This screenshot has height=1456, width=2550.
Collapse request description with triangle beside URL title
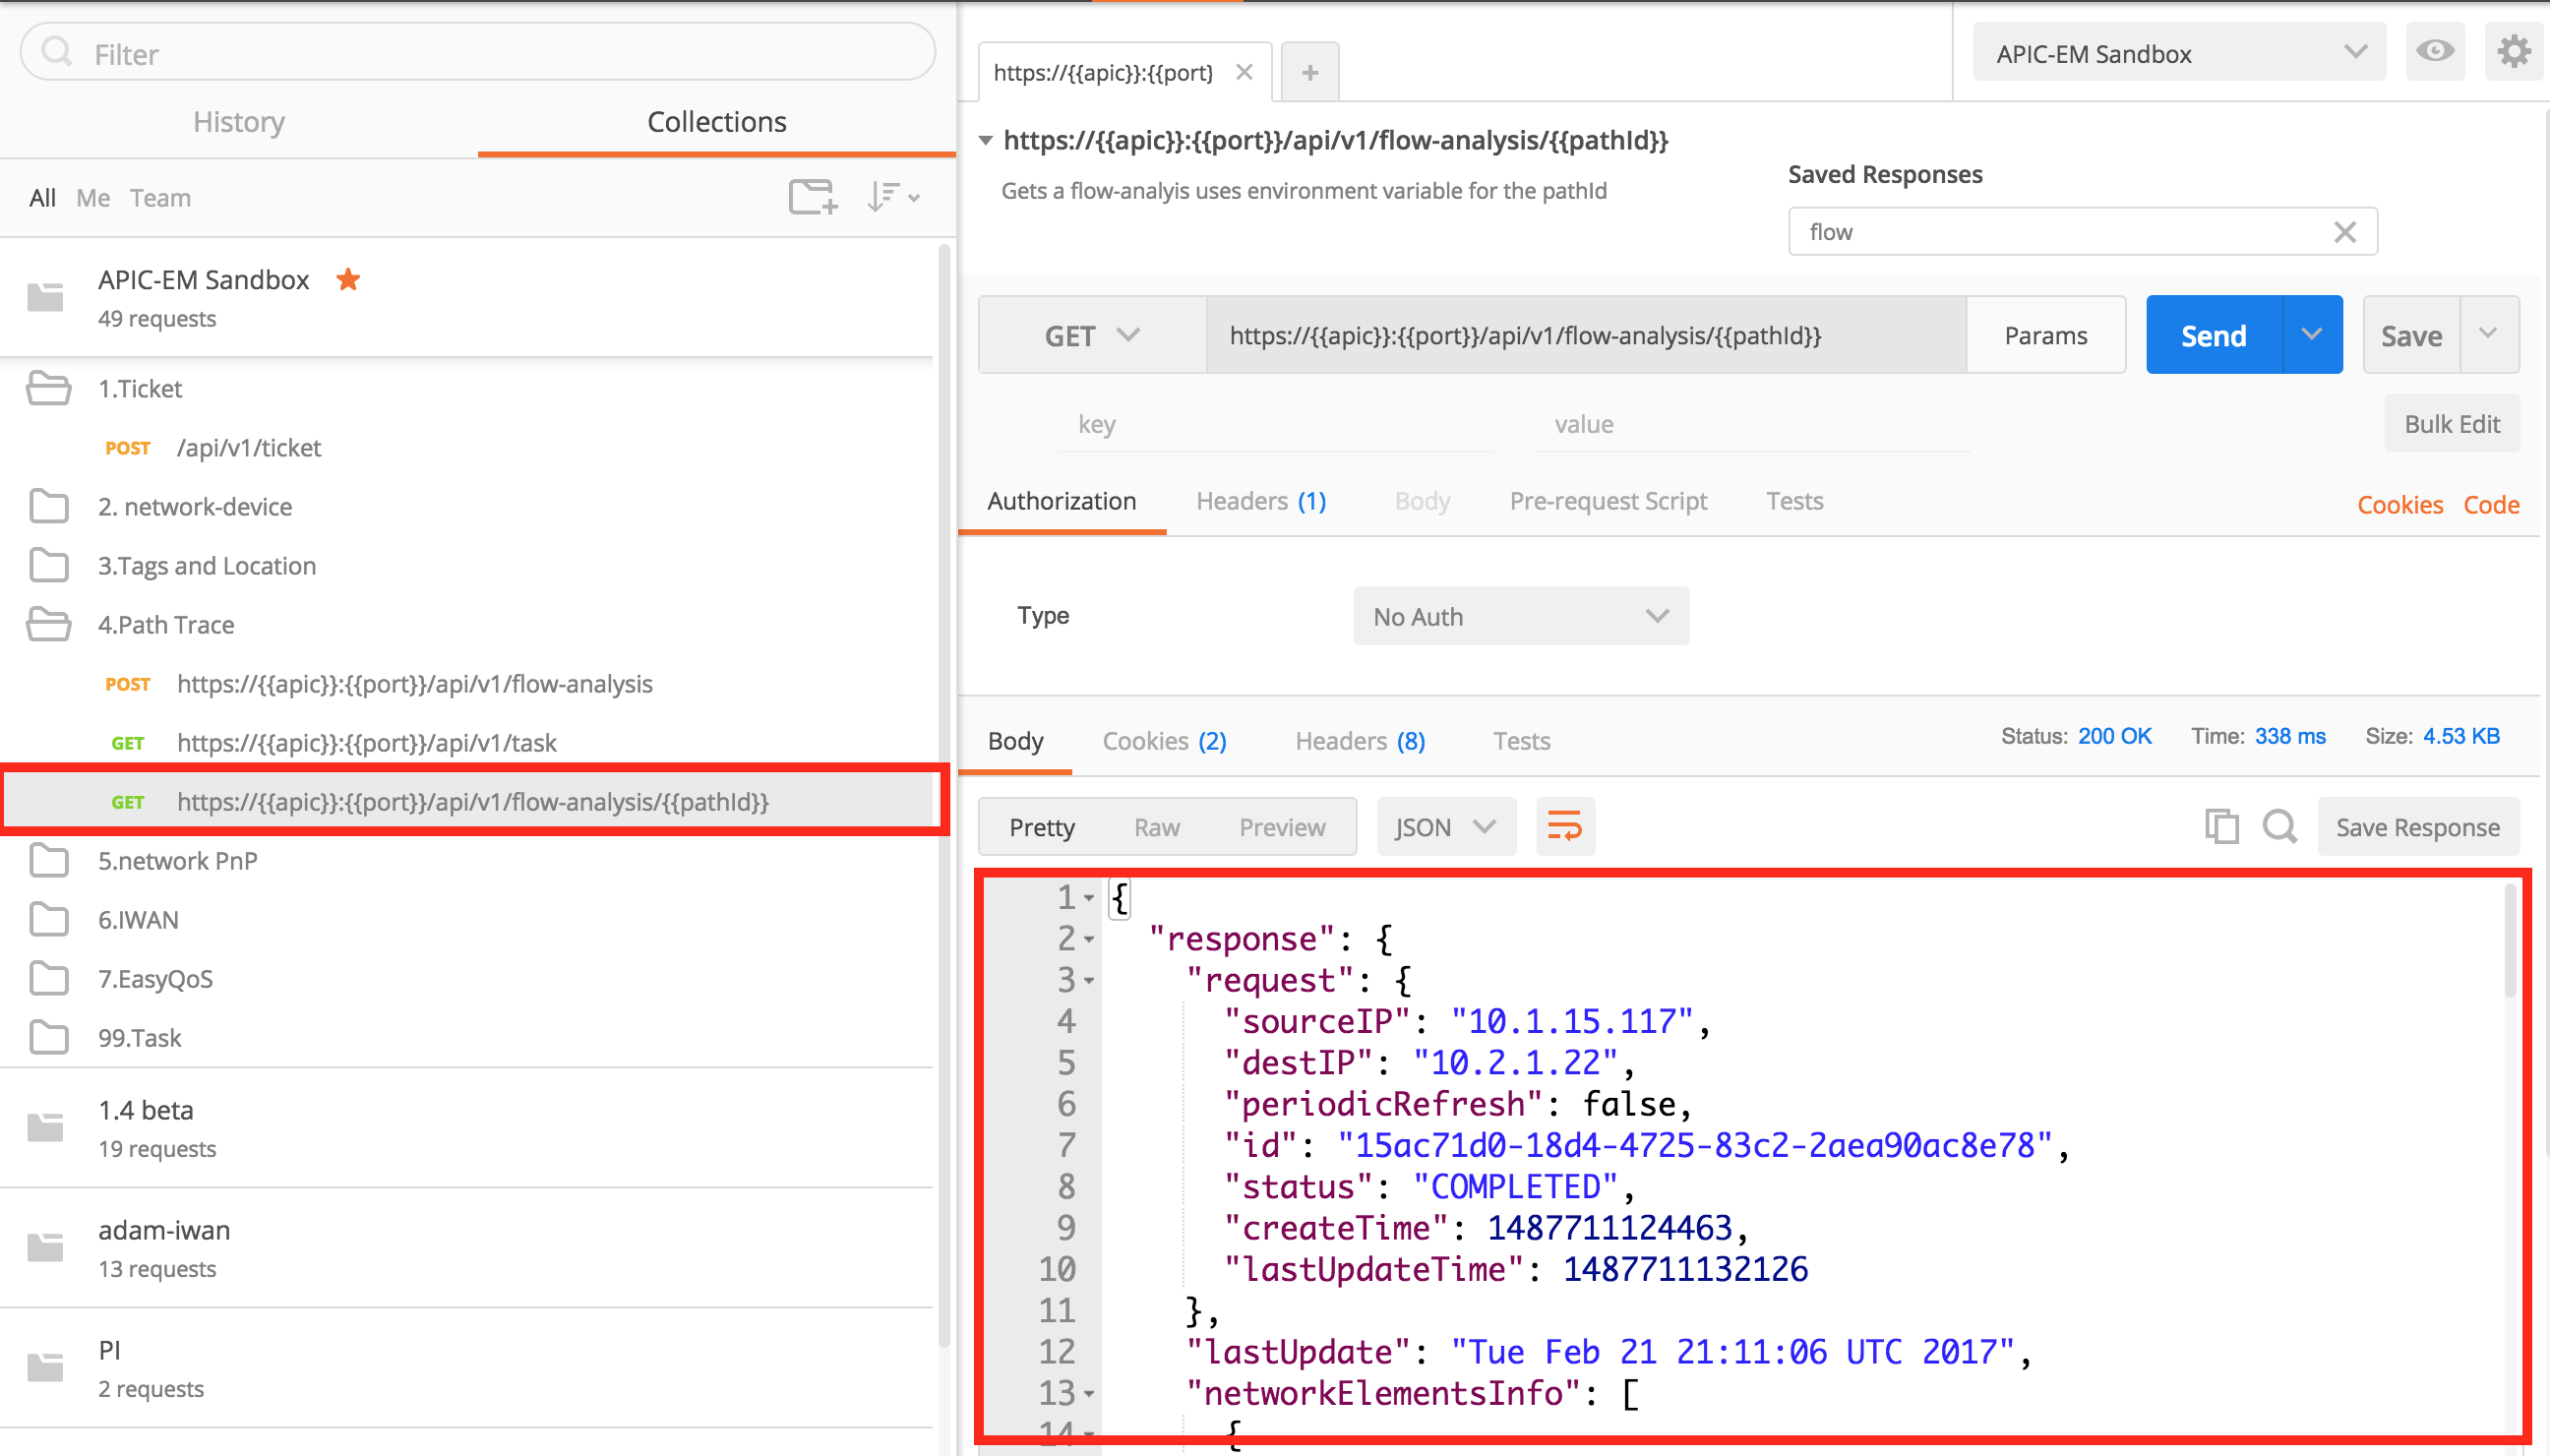coord(986,140)
